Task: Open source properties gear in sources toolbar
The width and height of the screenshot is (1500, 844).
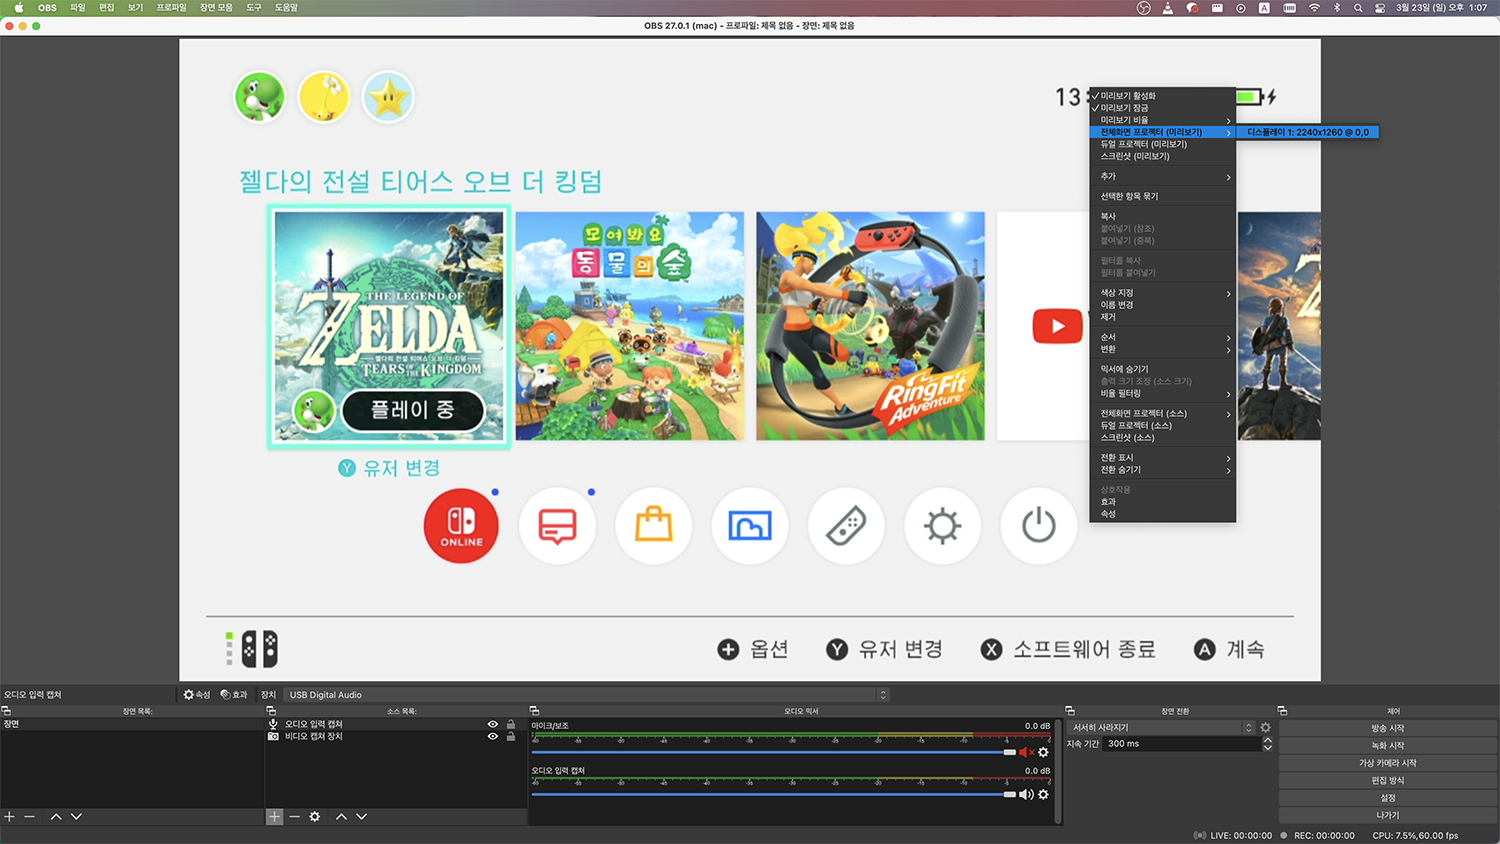Action: (x=315, y=817)
